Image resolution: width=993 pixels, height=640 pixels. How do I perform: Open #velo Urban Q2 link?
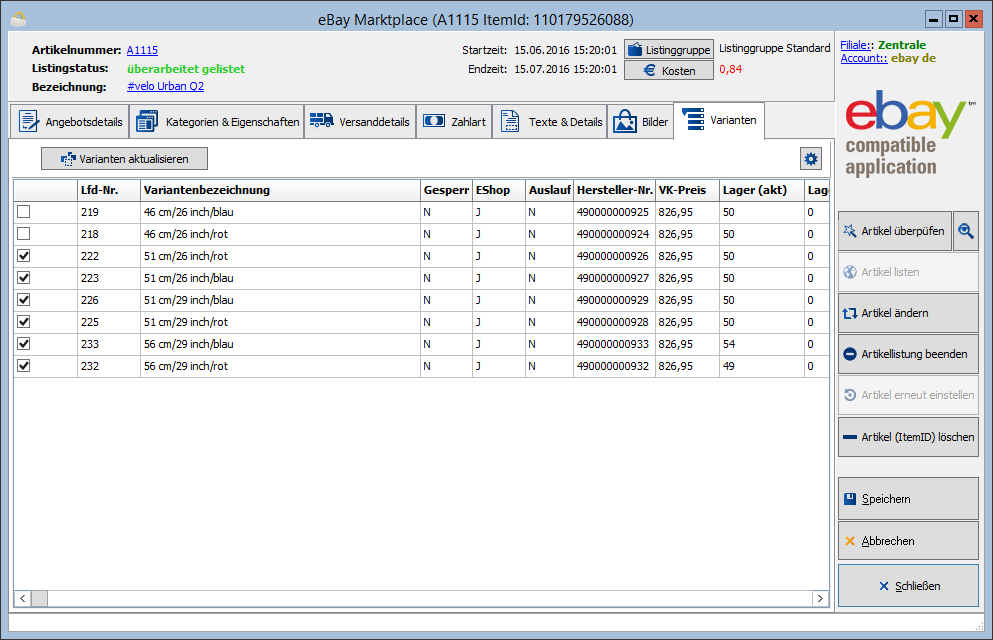click(165, 86)
